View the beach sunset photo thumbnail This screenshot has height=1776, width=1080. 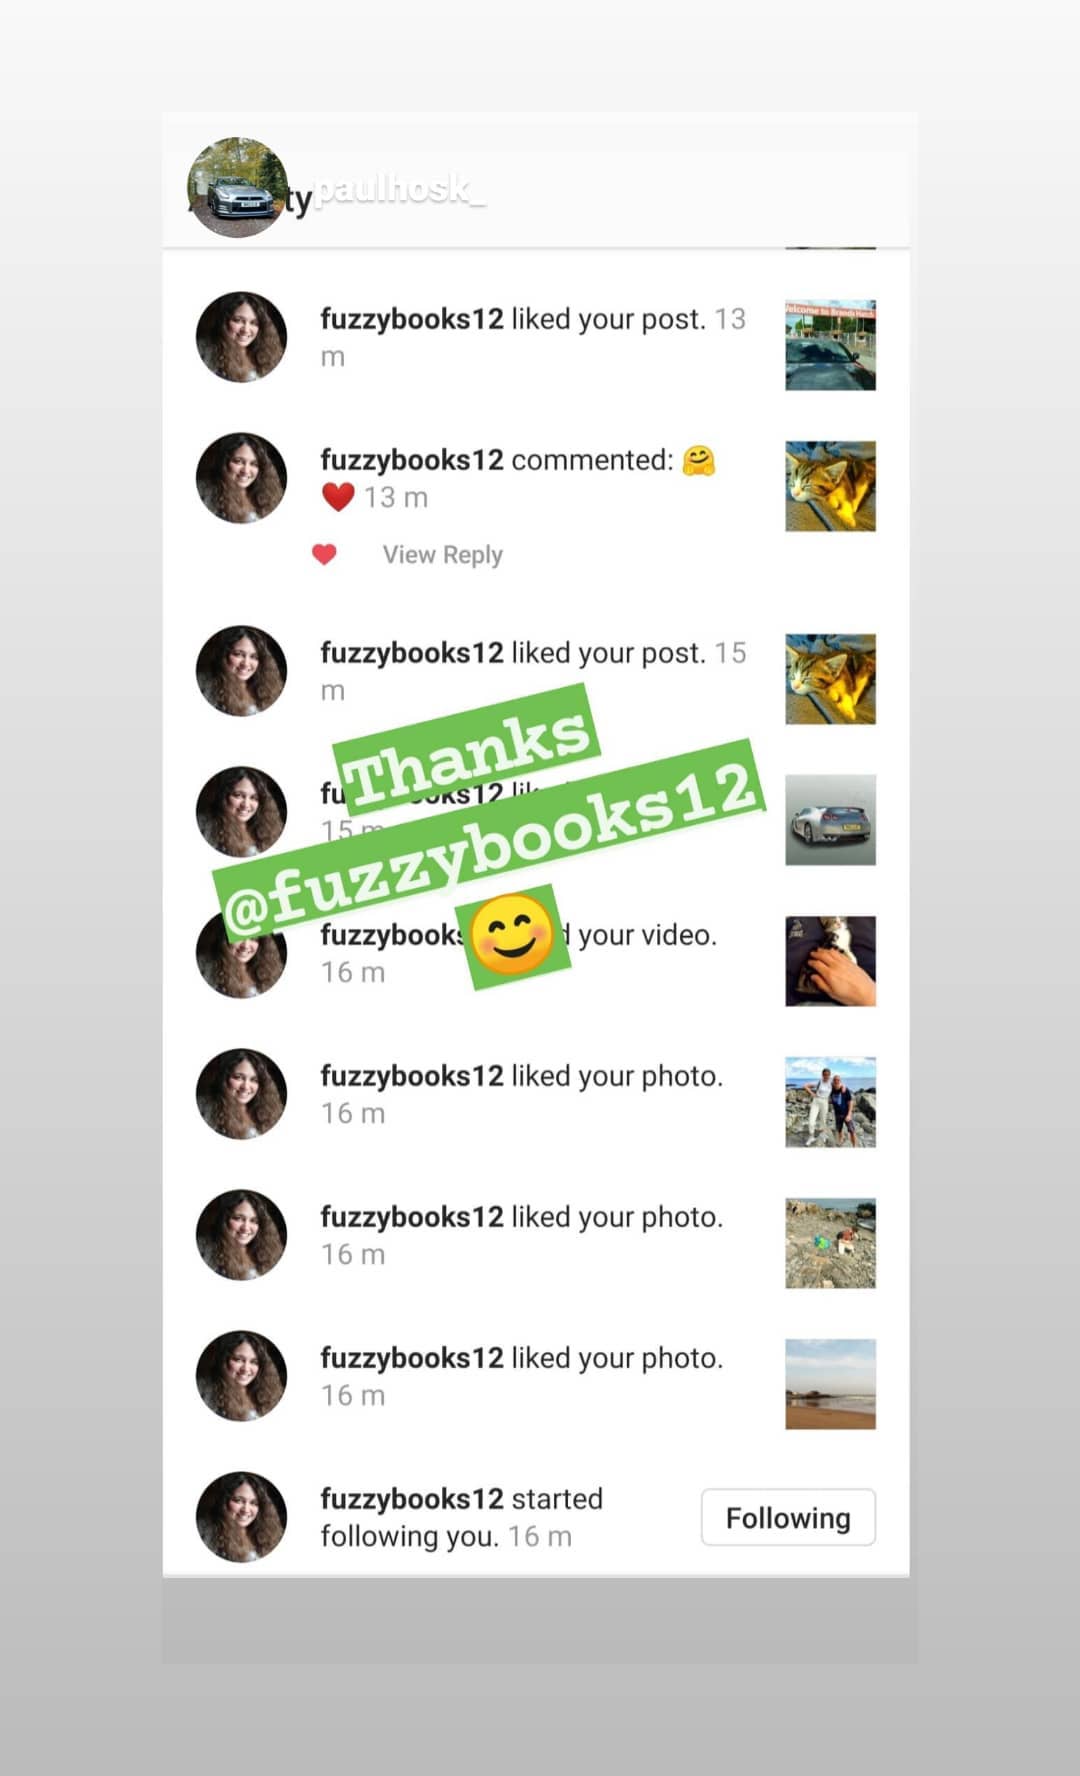[830, 1384]
